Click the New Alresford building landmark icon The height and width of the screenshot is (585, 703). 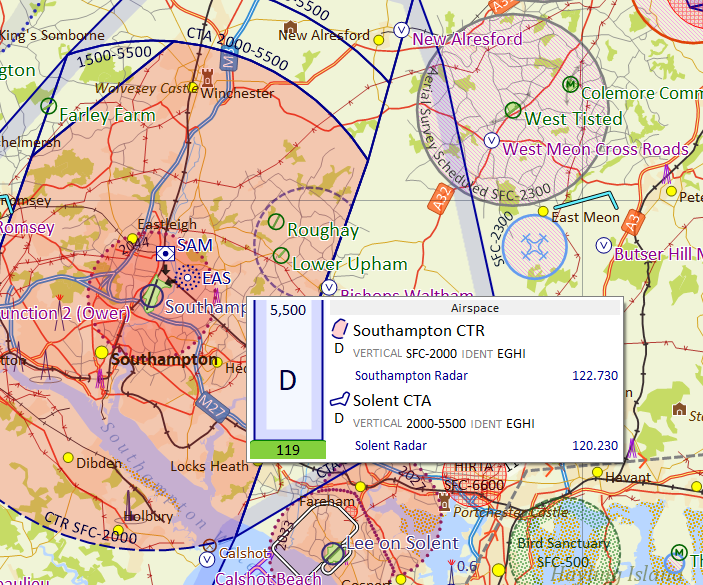click(290, 26)
